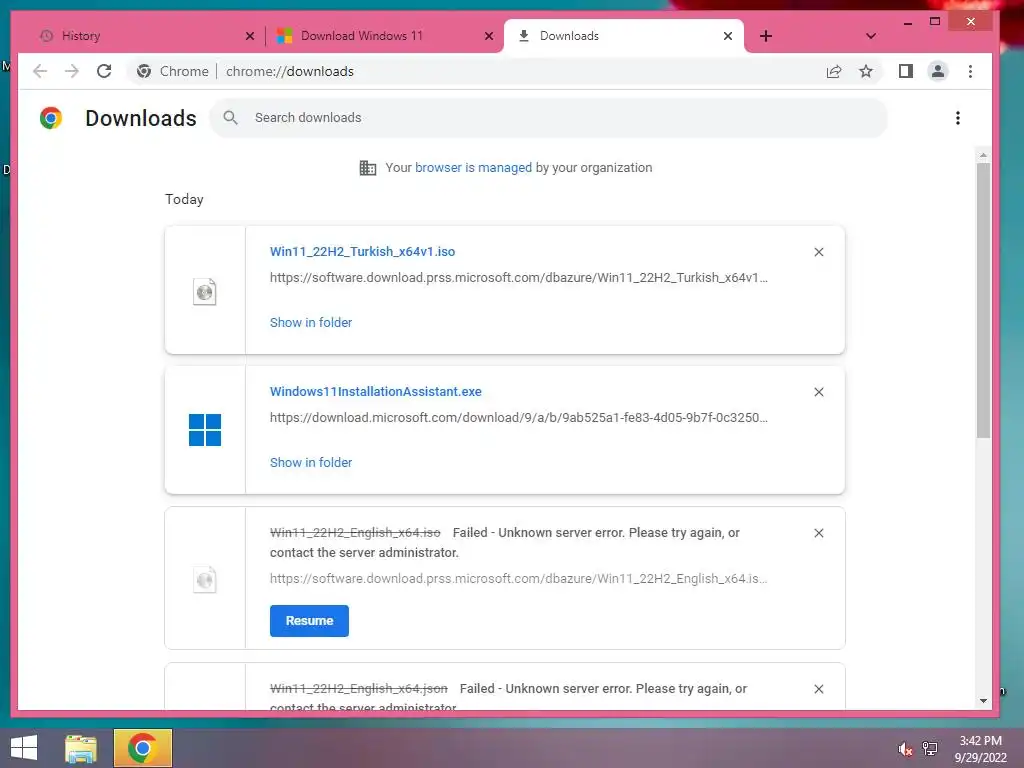Open File Explorer from the taskbar
The image size is (1024, 768).
81,748
